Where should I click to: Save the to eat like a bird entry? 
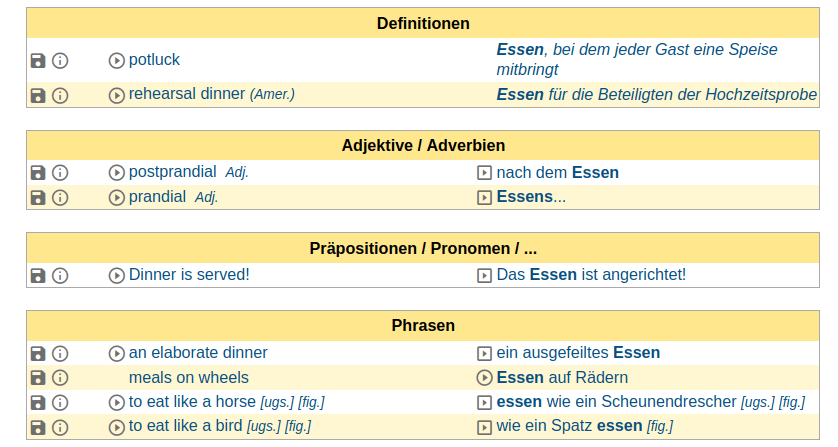coord(38,427)
